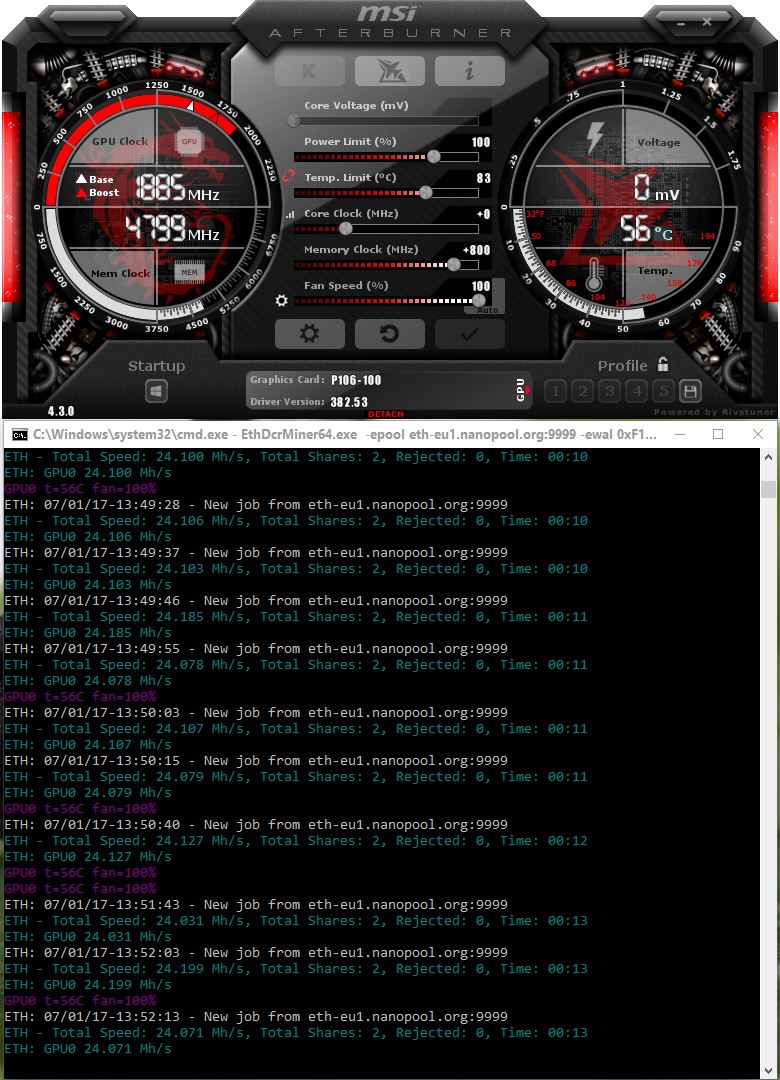Toggle power/temp limit link icon
780x1080 pixels.
click(x=288, y=176)
